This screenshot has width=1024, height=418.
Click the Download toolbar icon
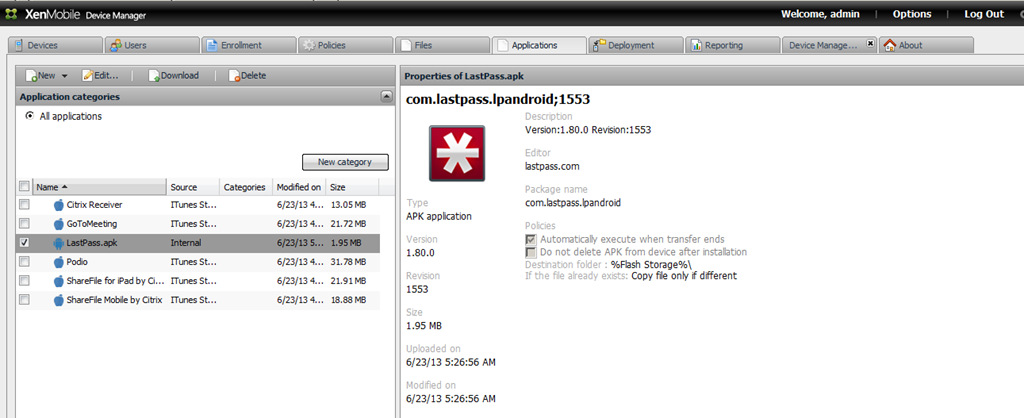click(x=154, y=76)
